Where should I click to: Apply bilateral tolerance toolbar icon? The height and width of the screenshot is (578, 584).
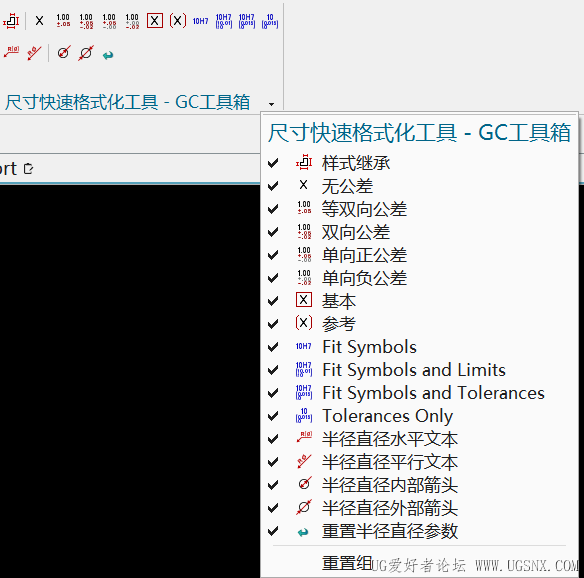(x=86, y=21)
